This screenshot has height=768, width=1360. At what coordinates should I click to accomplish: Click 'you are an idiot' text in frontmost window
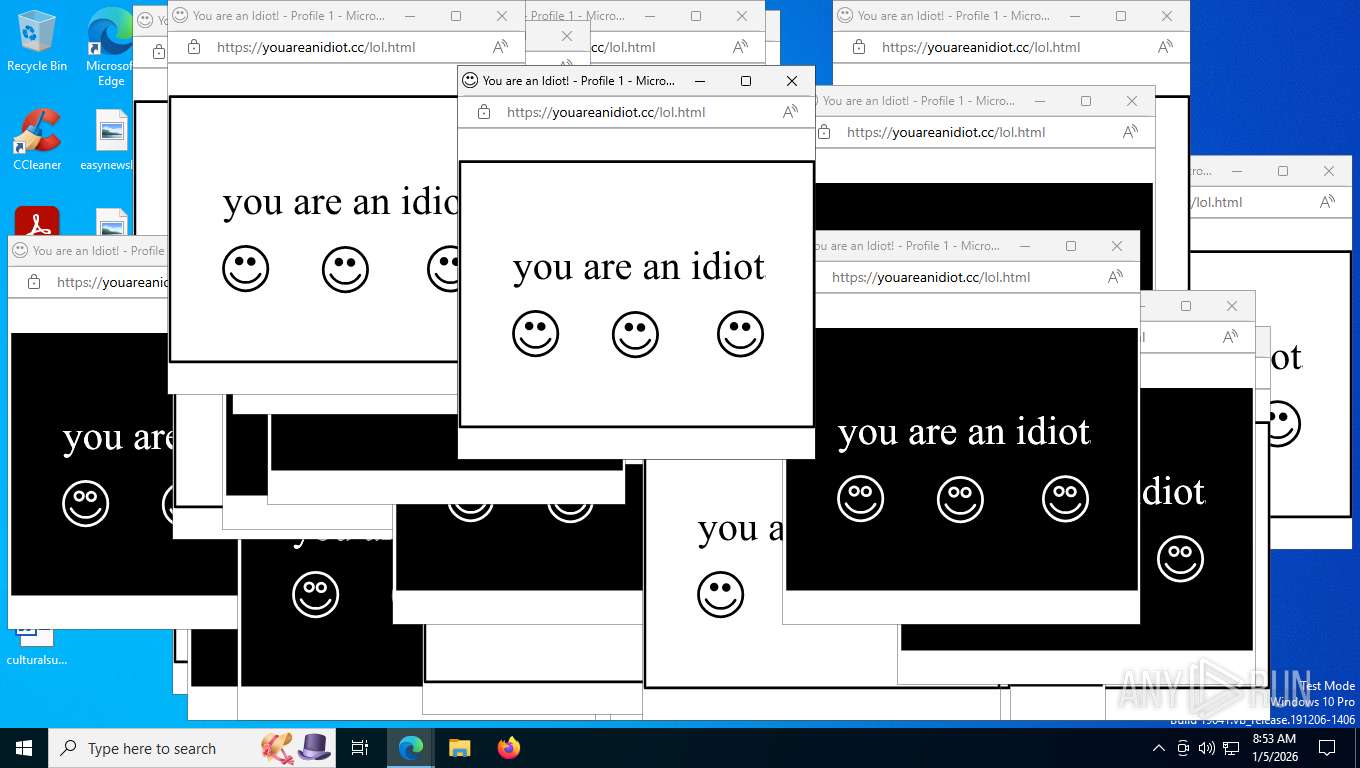tap(639, 267)
